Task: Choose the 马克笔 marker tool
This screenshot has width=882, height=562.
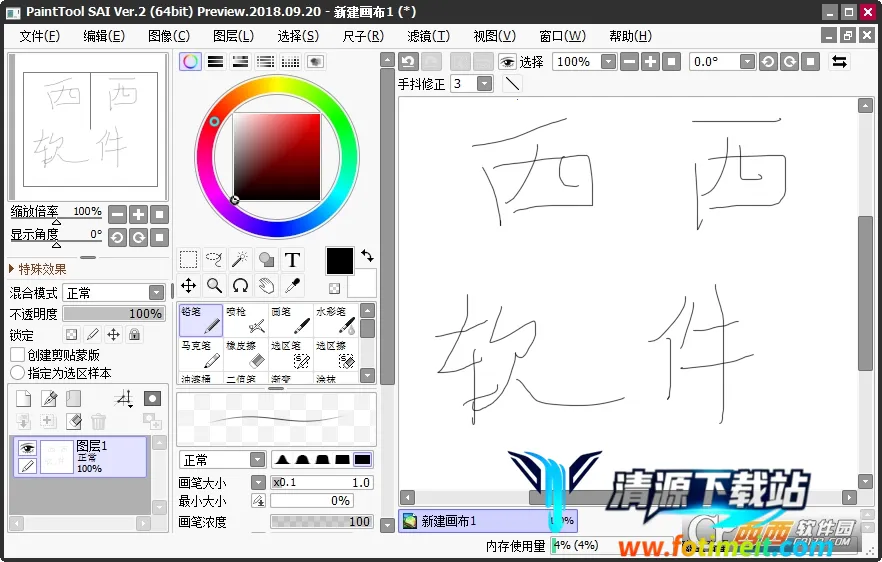Action: (201, 354)
